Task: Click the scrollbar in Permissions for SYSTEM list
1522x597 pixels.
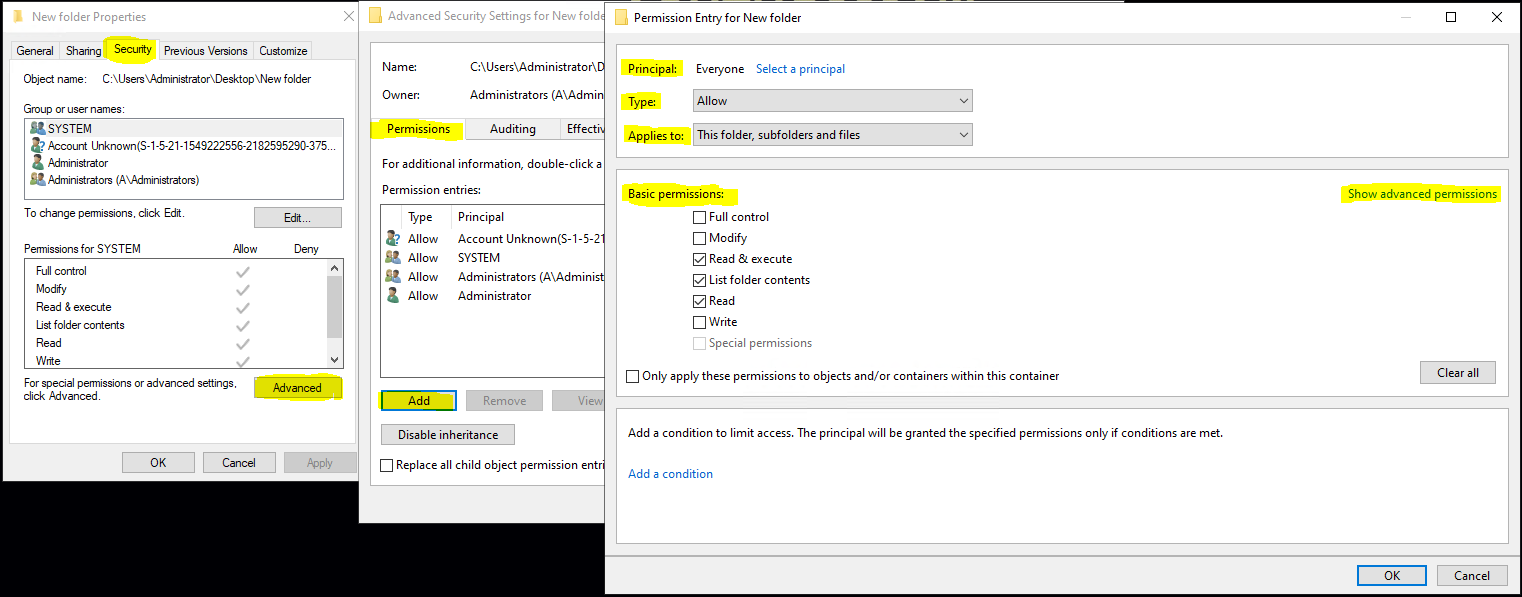Action: point(334,310)
